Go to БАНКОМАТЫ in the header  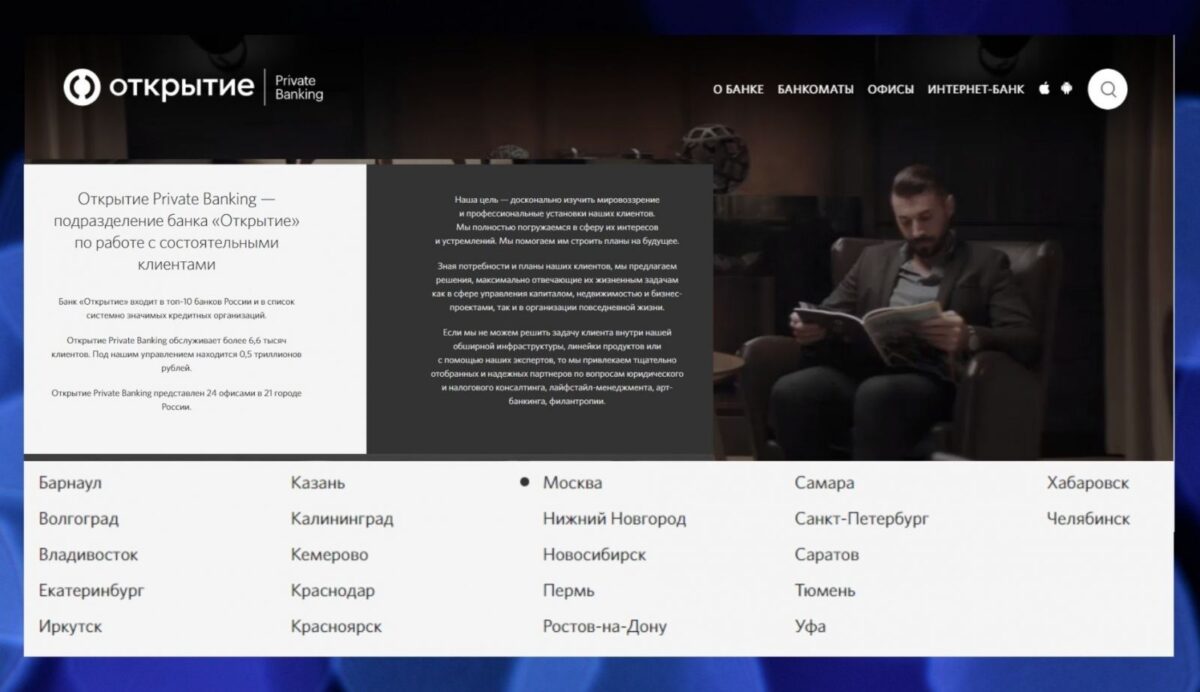pyautogui.click(x=815, y=89)
